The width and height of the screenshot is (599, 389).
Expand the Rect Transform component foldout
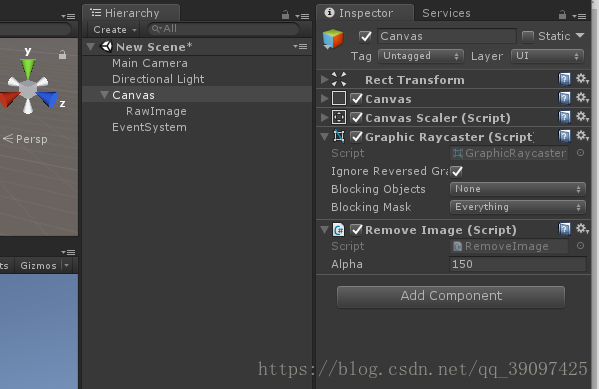(x=324, y=79)
